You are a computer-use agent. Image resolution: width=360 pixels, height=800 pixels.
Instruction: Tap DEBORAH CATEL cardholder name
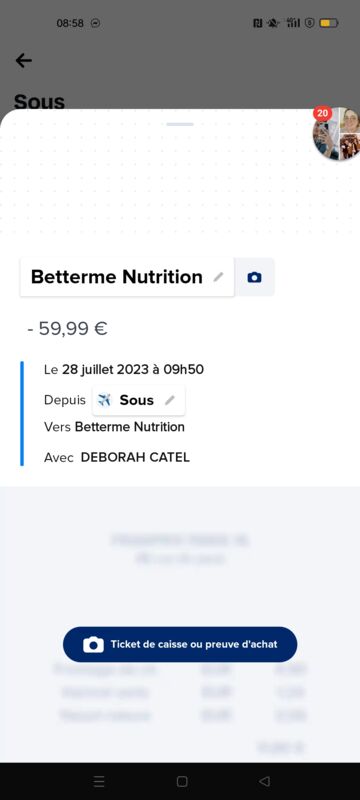(135, 457)
